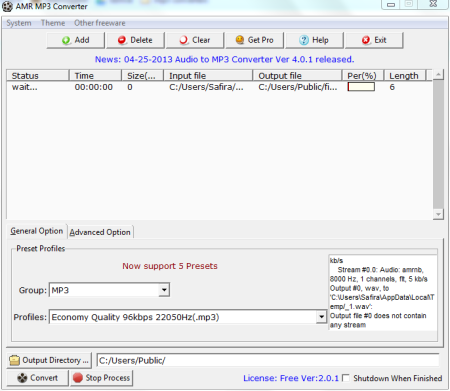Click the Per(%) progress bar of the file
This screenshot has height=391, width=450.
[361, 87]
